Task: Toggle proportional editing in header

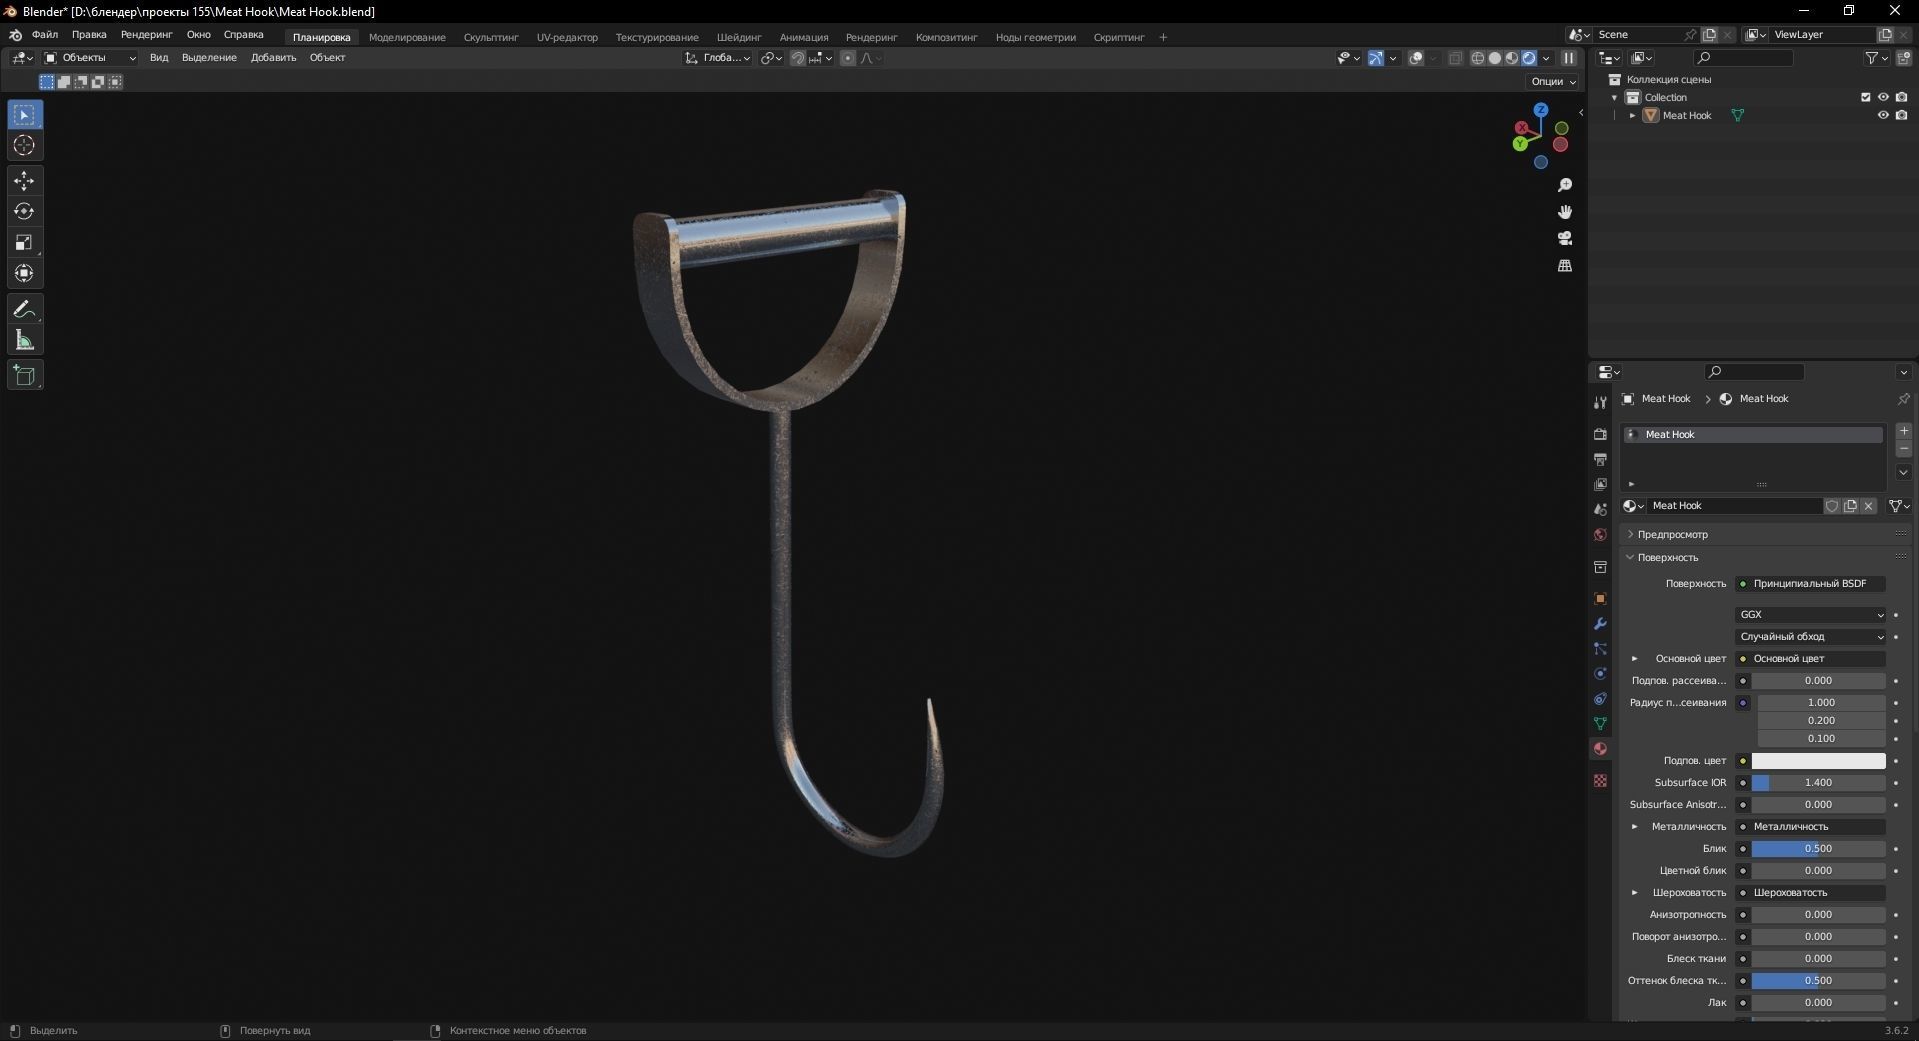Action: point(848,58)
